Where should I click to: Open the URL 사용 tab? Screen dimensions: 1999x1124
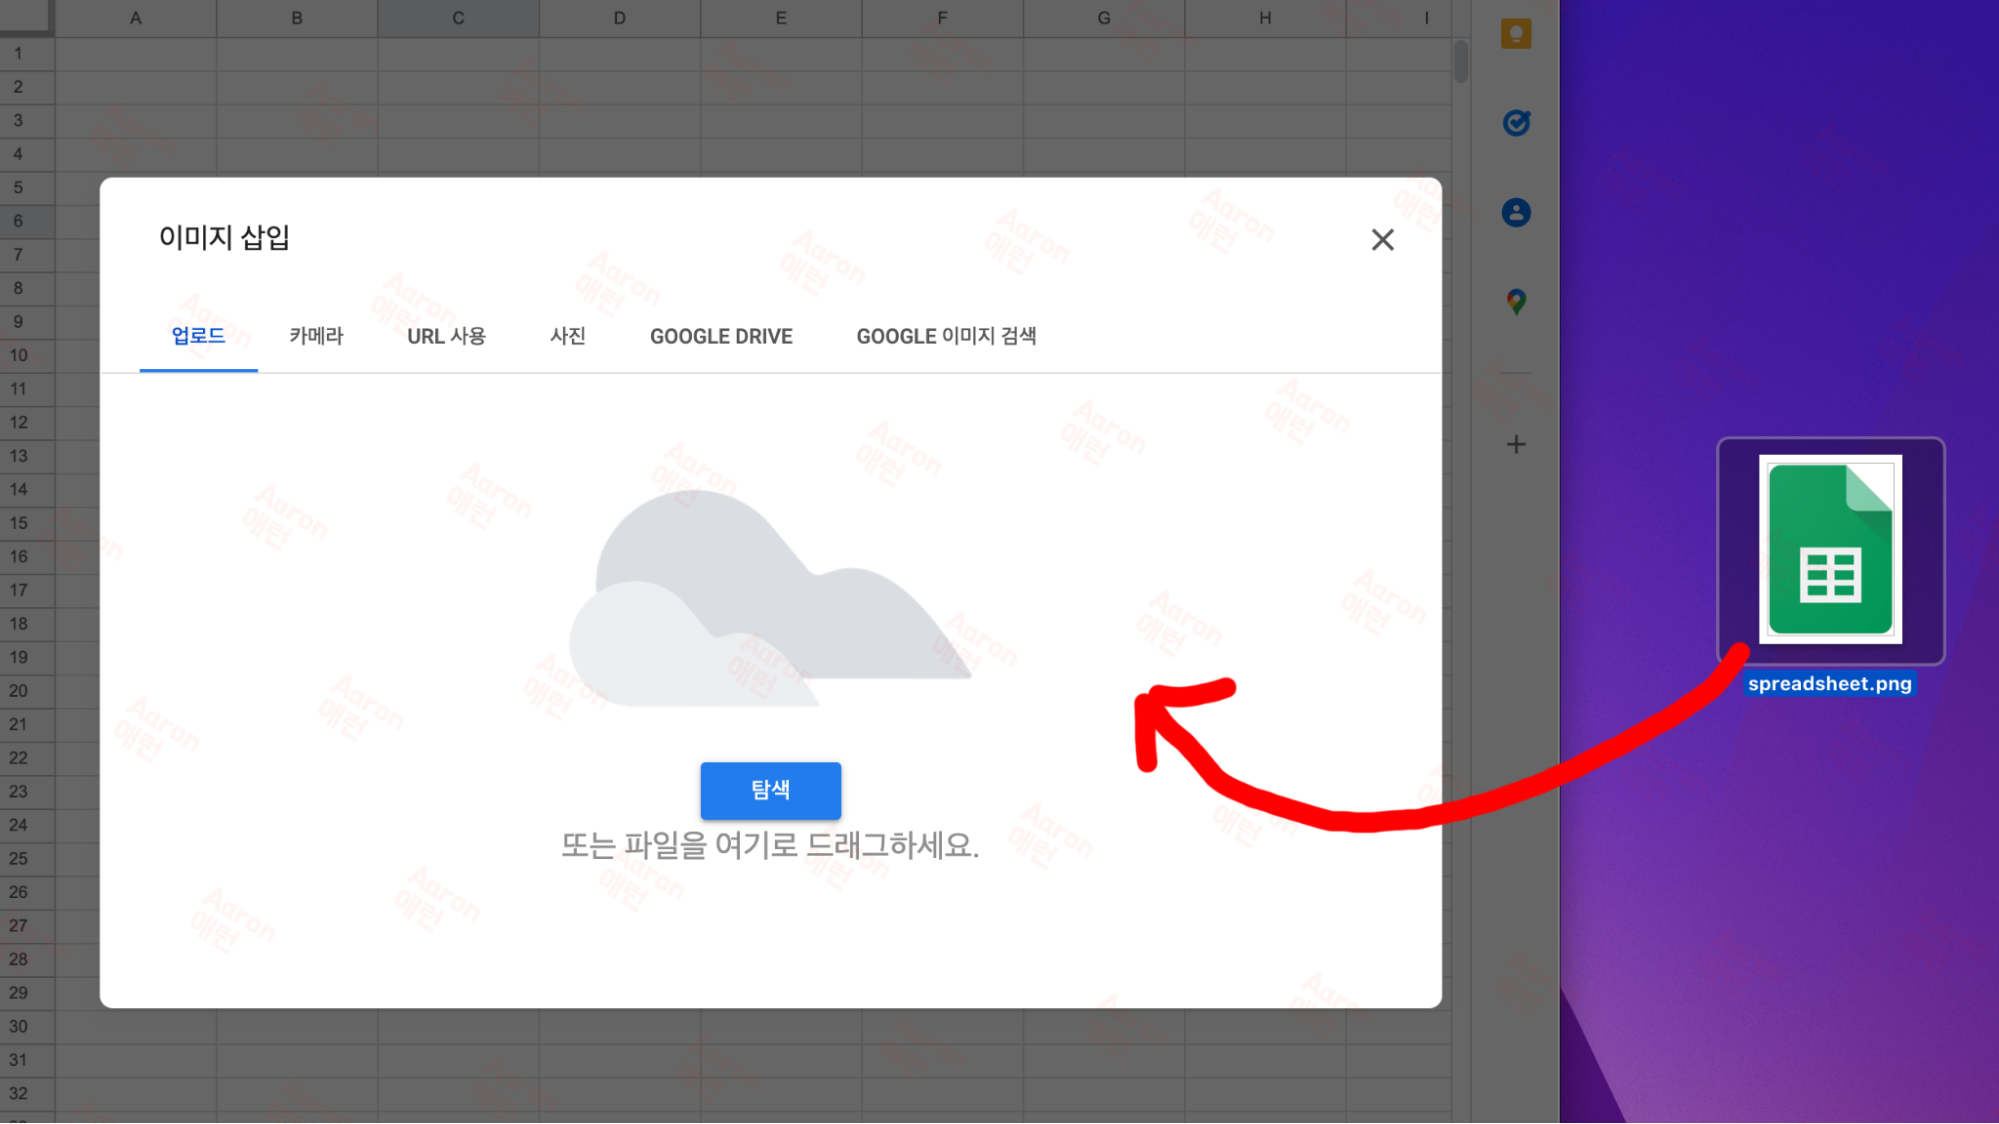[446, 336]
